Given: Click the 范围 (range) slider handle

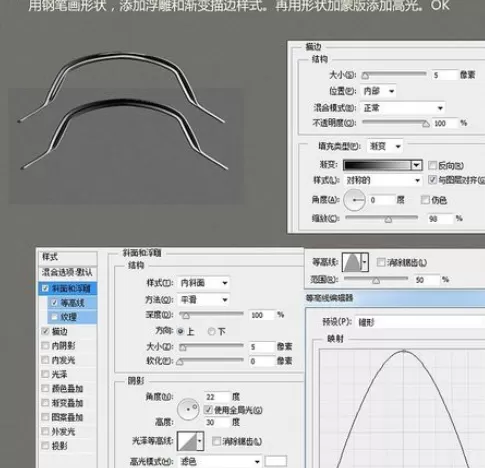Looking at the screenshot, I should click(376, 281).
